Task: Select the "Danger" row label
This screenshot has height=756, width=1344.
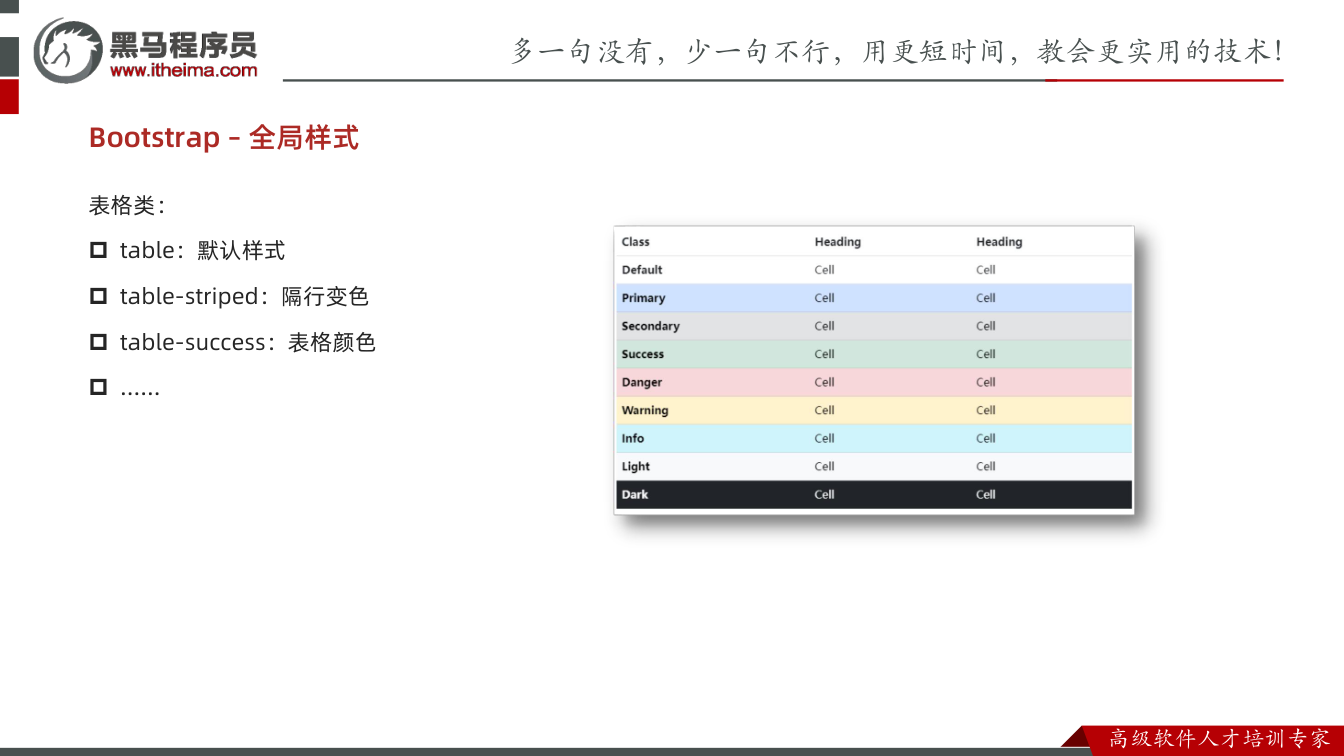Action: 642,382
